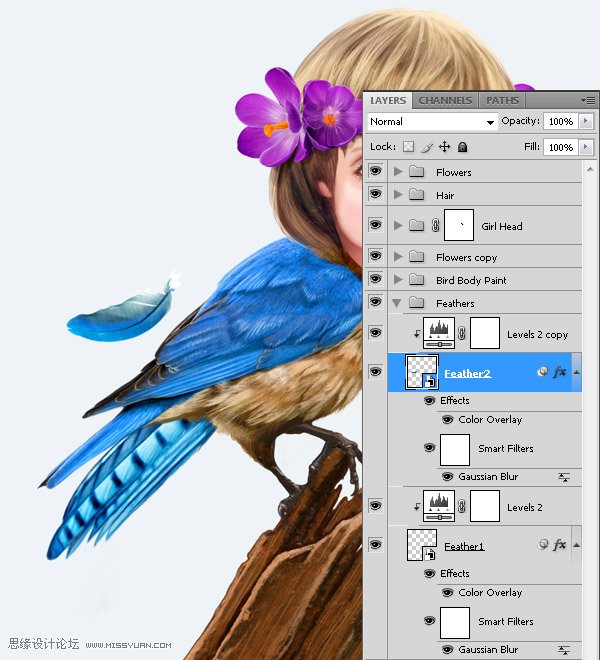600x660 pixels.
Task: Switch to the Paths tab
Action: [x=502, y=100]
